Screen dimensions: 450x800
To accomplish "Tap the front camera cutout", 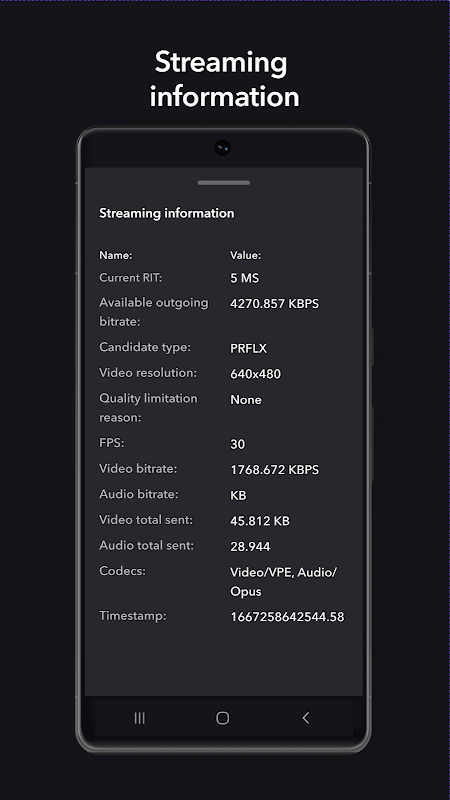I will (x=222, y=148).
